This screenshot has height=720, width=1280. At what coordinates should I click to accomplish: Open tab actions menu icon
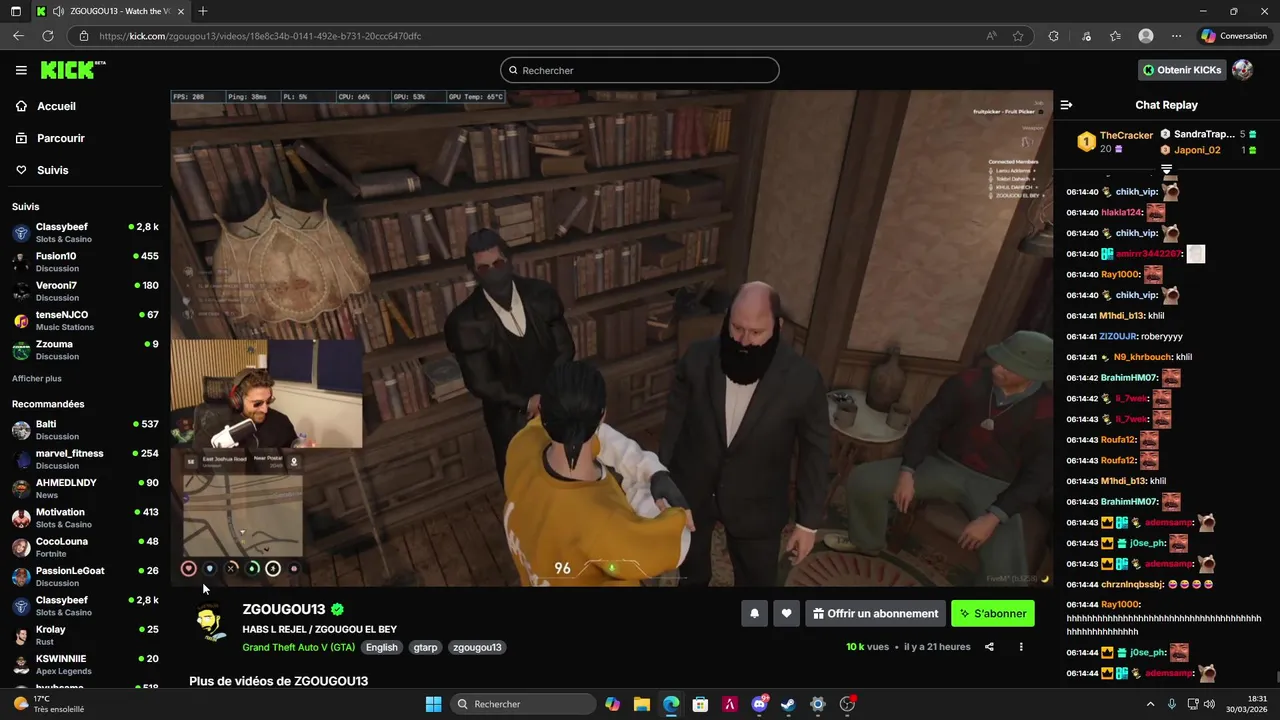15,11
